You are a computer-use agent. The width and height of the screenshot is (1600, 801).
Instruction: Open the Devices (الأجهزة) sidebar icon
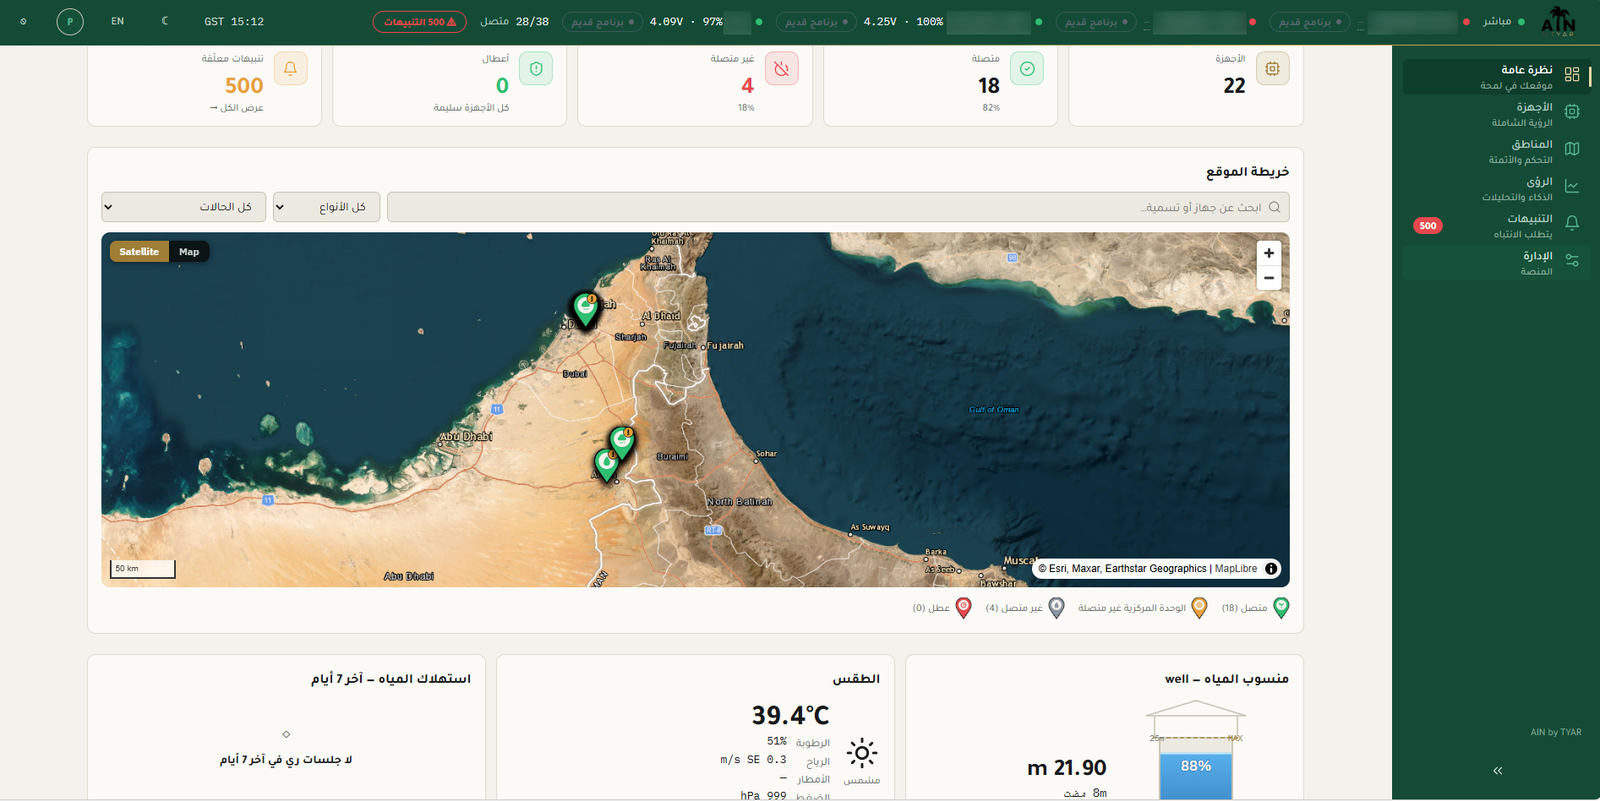point(1572,112)
